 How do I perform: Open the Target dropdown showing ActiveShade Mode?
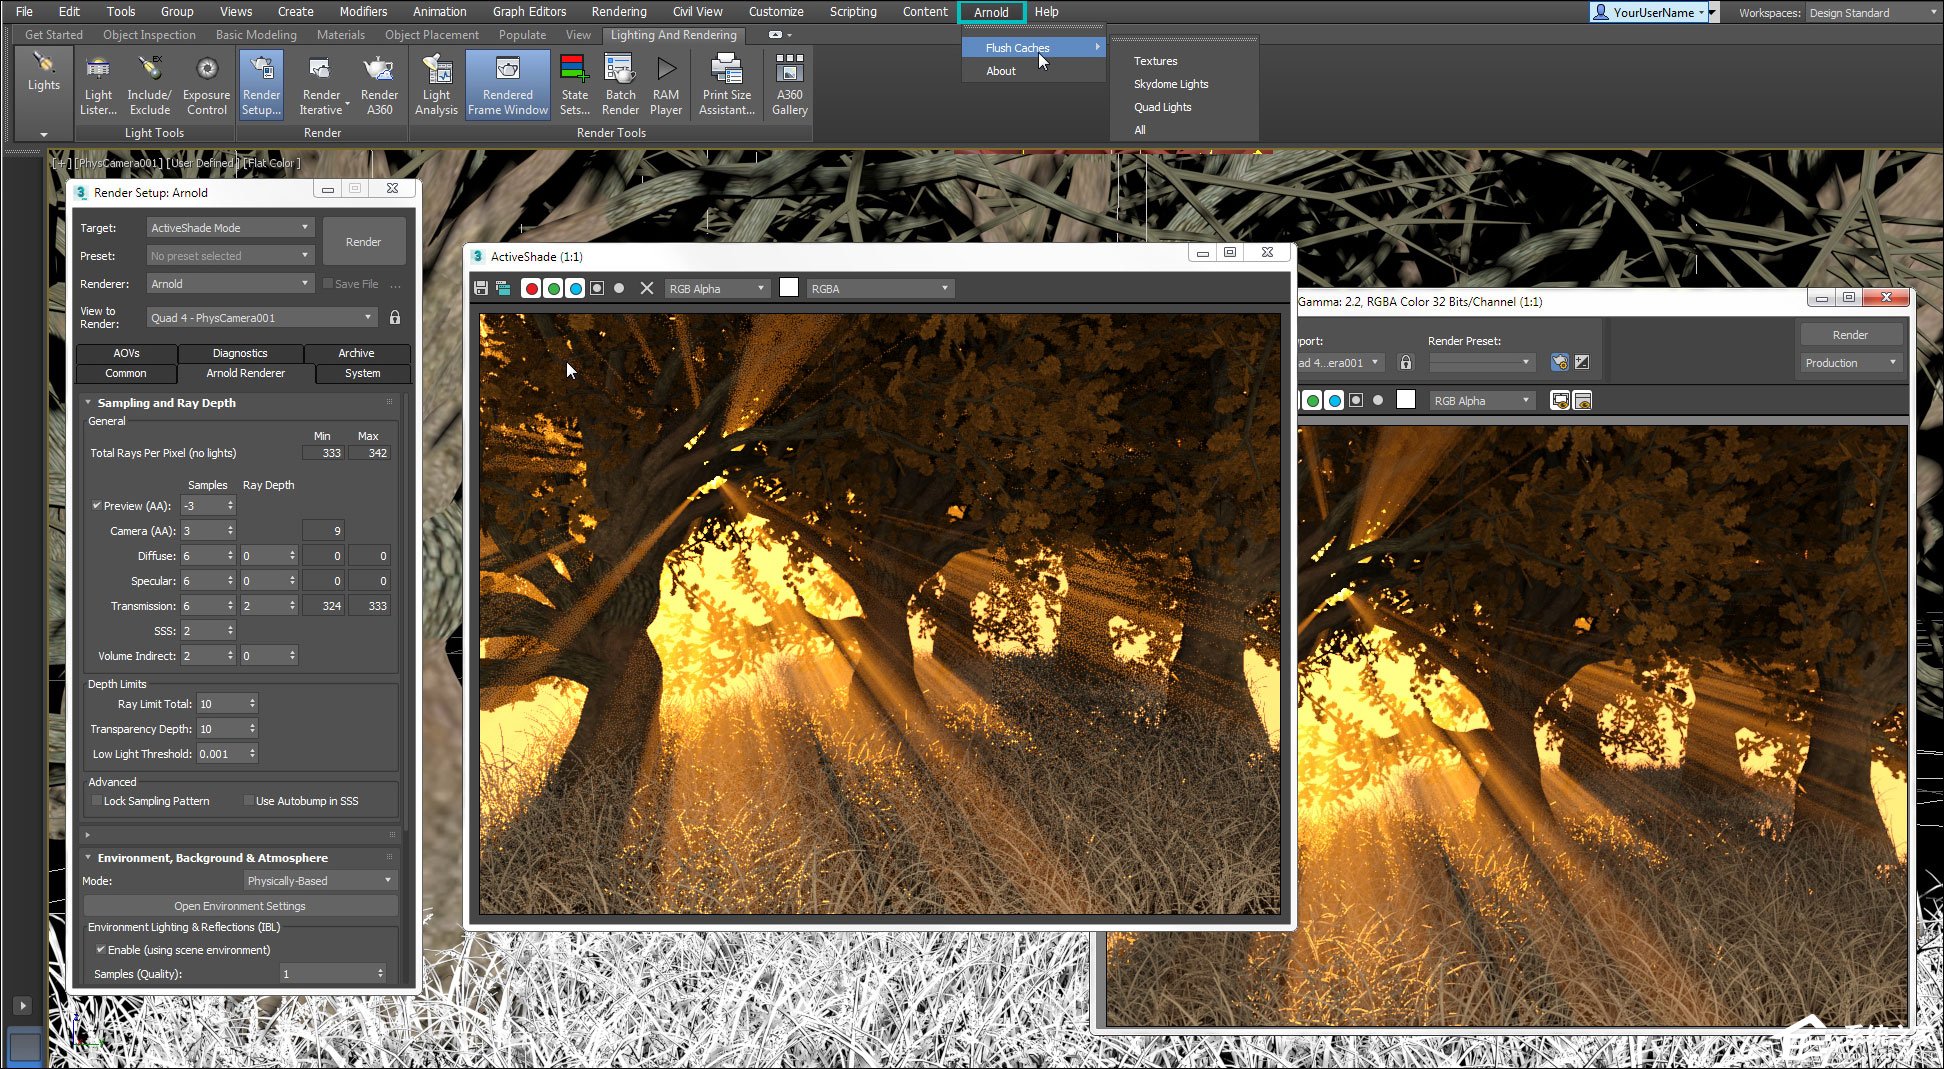[x=230, y=228]
